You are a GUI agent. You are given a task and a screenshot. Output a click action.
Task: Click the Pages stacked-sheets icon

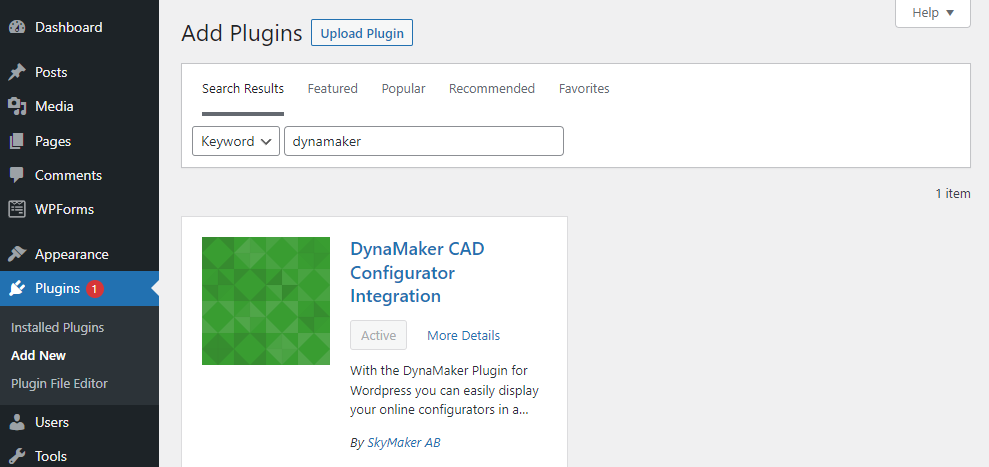click(17, 141)
